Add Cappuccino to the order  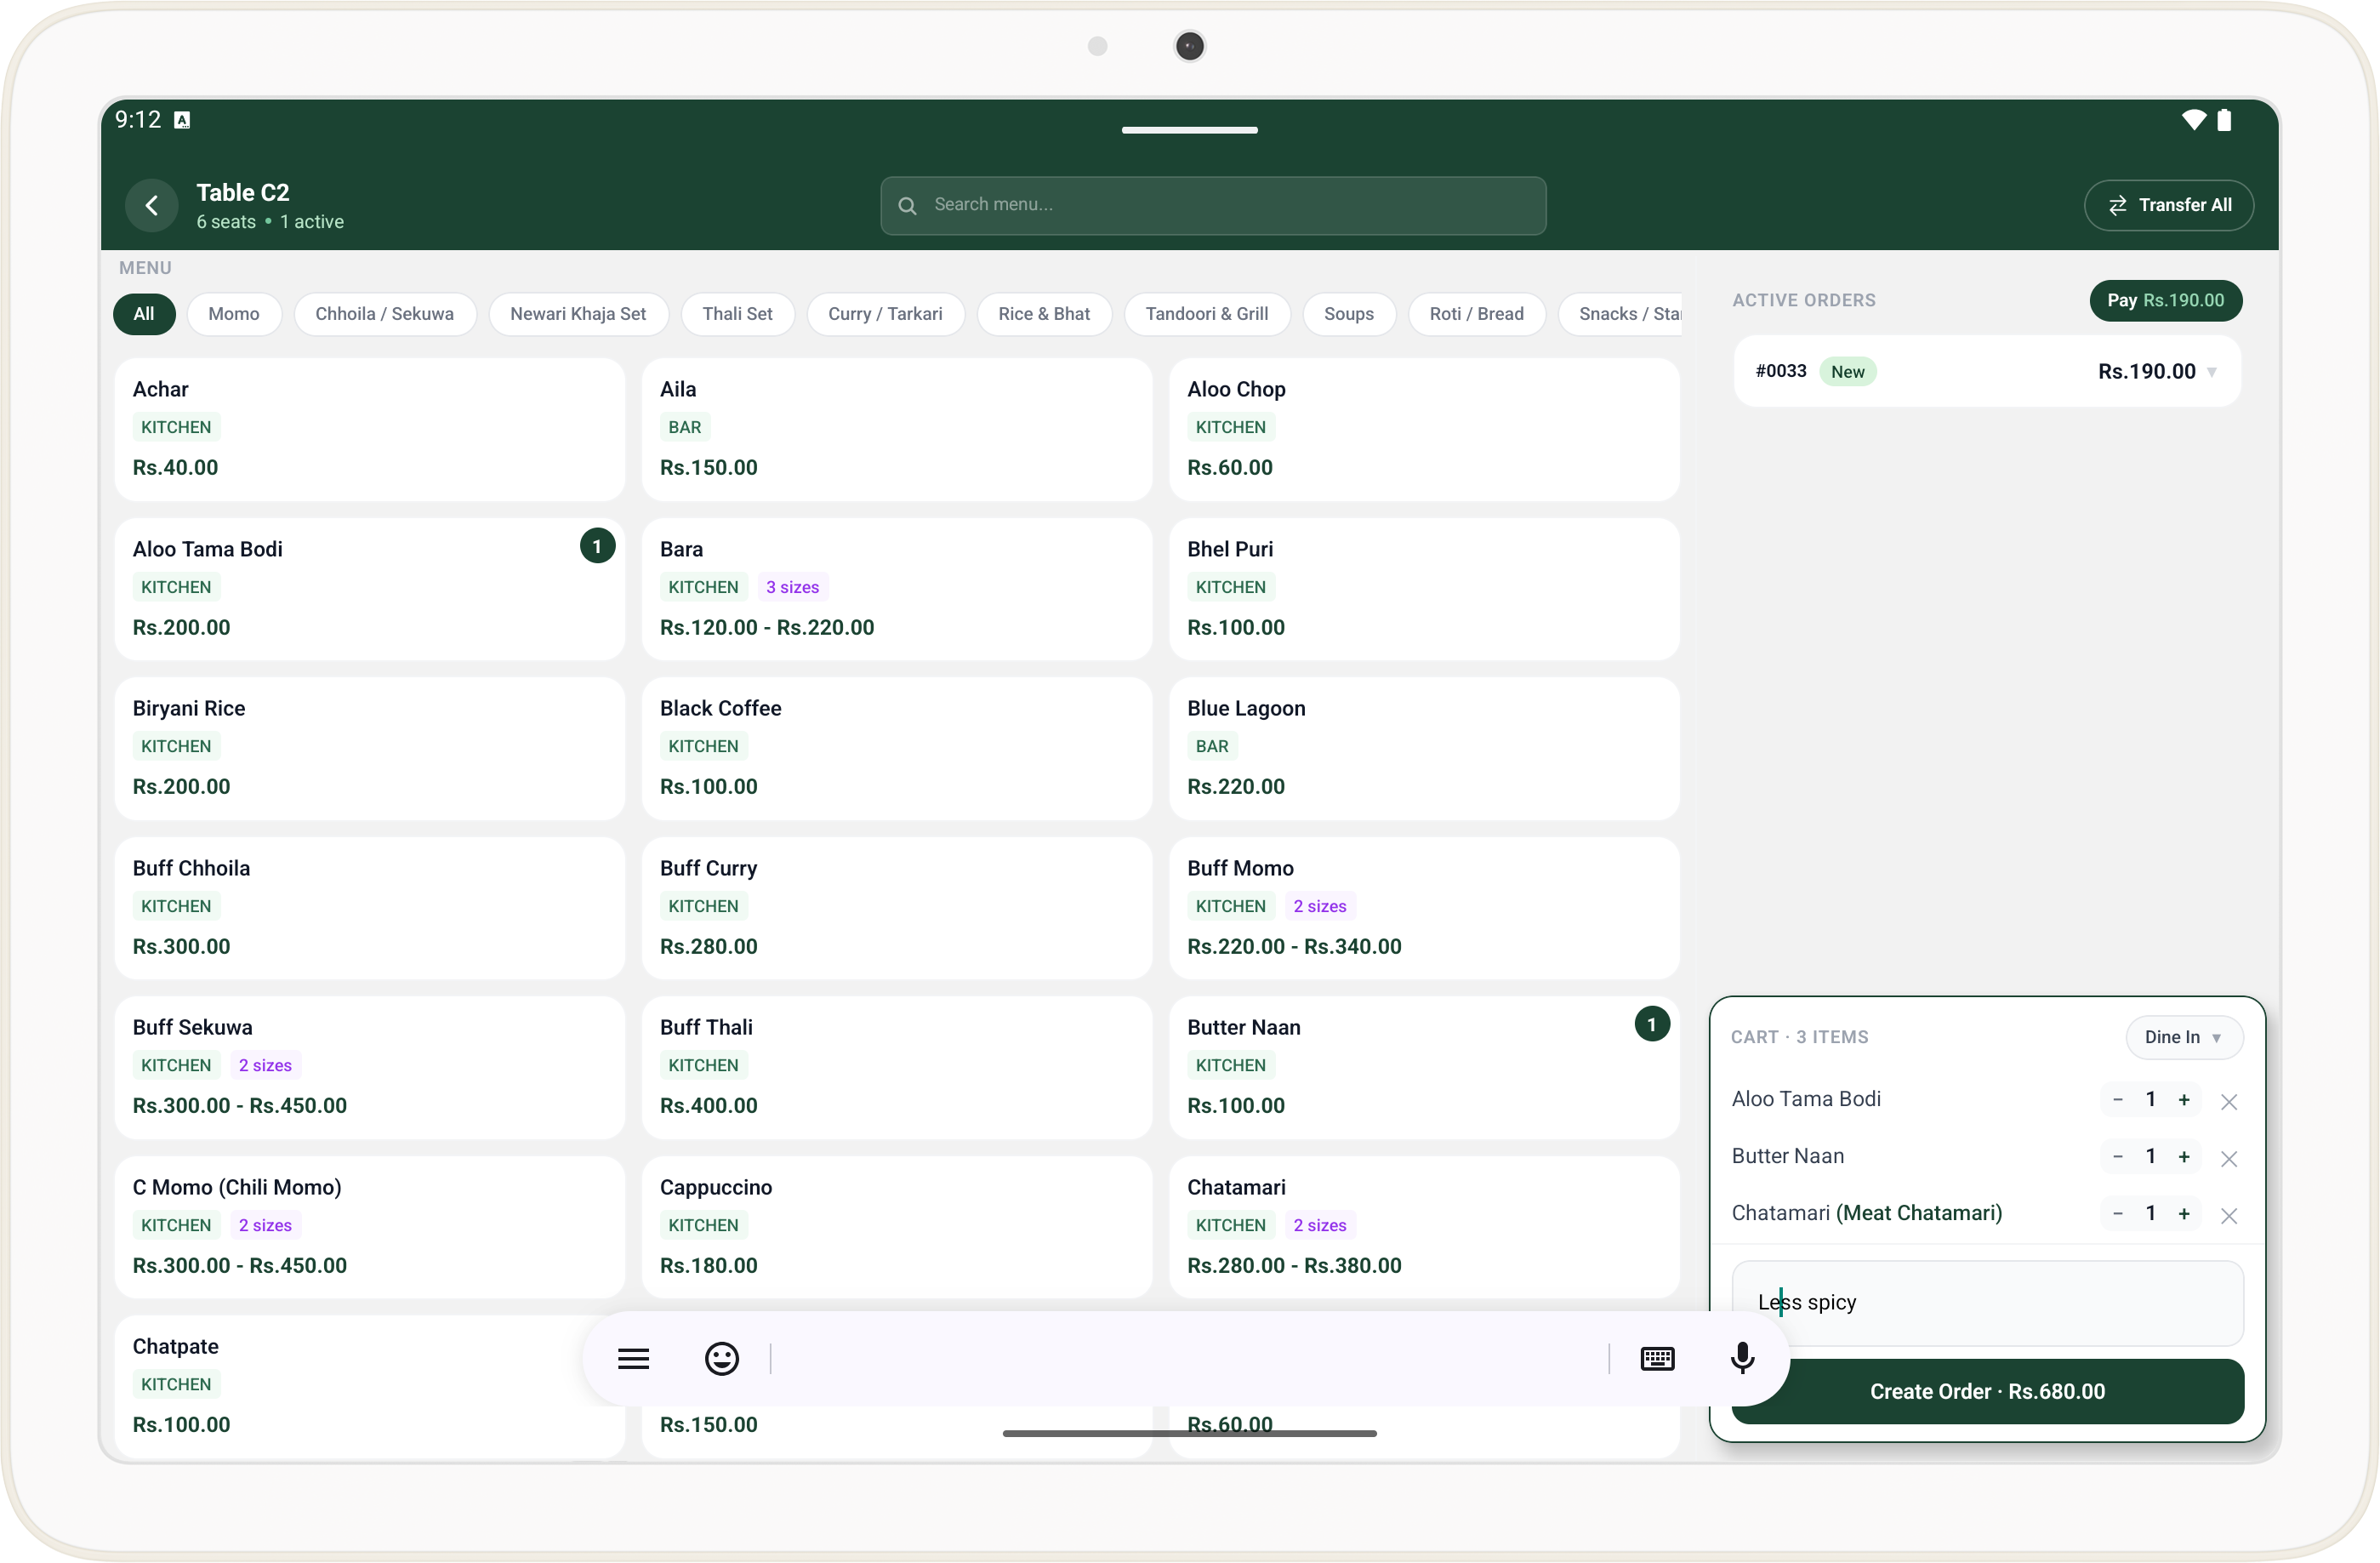[896, 1227]
